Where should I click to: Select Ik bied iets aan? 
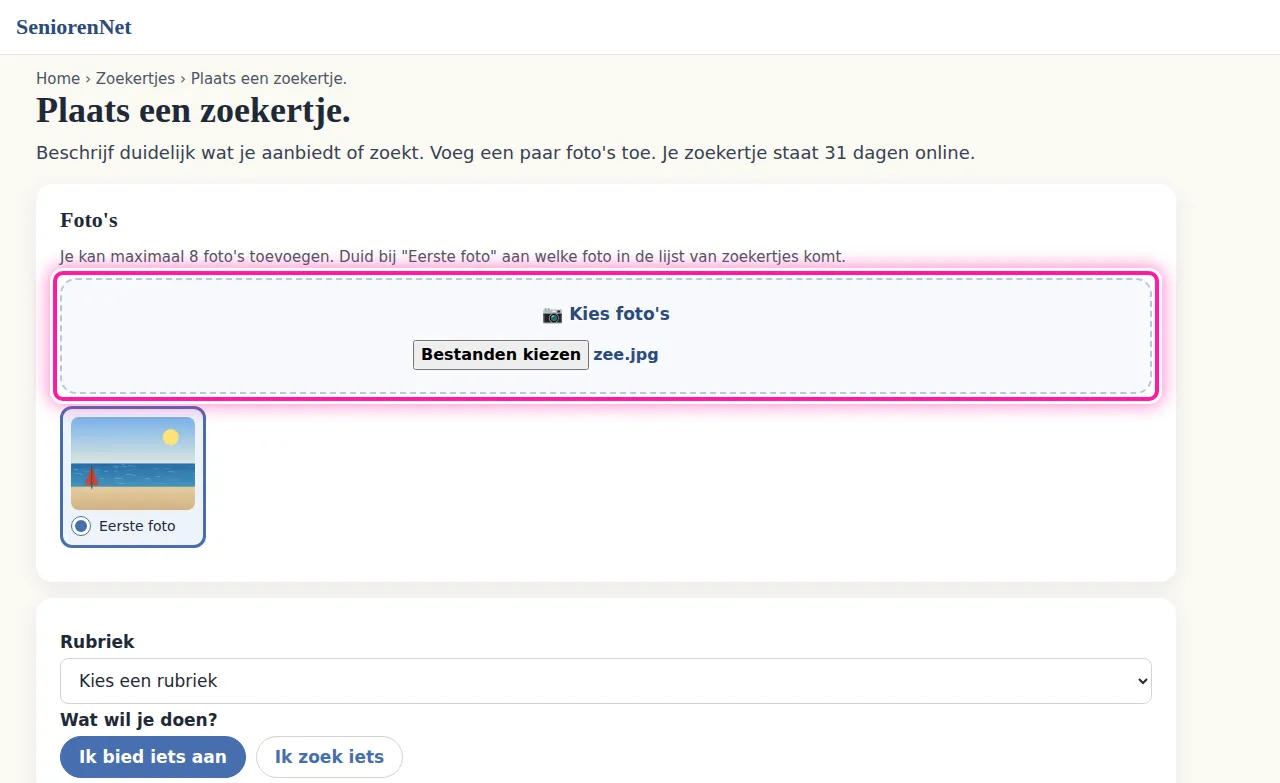coord(153,757)
